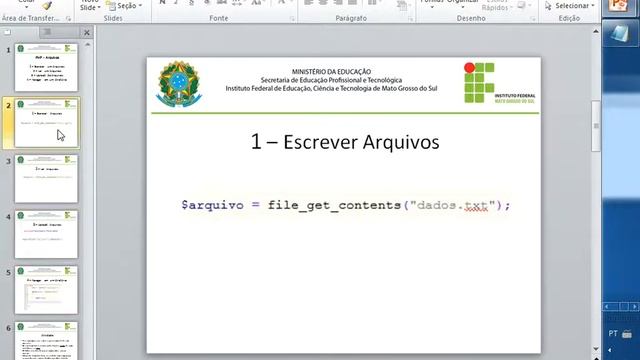Click taskbar scroll left arrow

pyautogui.click(x=607, y=306)
